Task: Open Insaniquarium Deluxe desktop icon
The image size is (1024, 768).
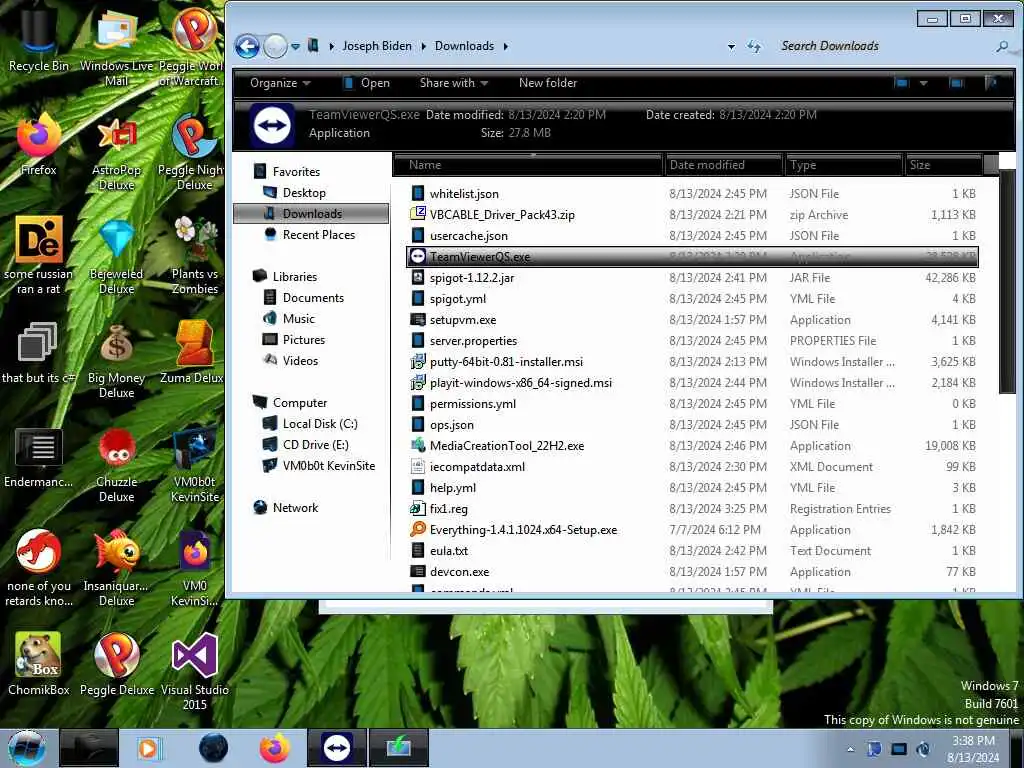Action: tap(116, 568)
